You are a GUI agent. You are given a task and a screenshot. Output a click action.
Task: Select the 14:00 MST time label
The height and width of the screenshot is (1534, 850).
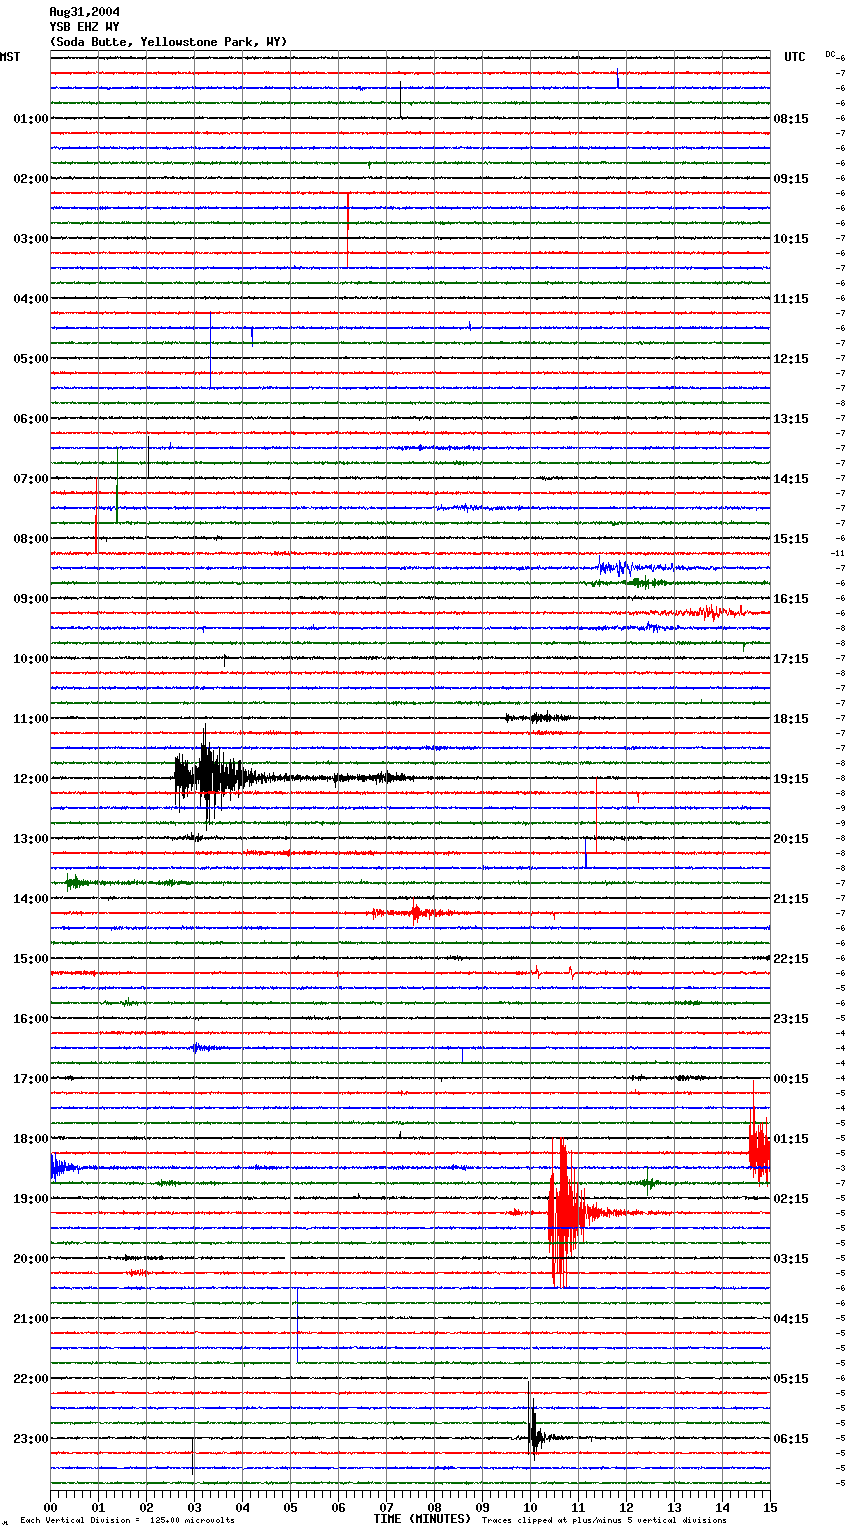pyautogui.click(x=30, y=899)
